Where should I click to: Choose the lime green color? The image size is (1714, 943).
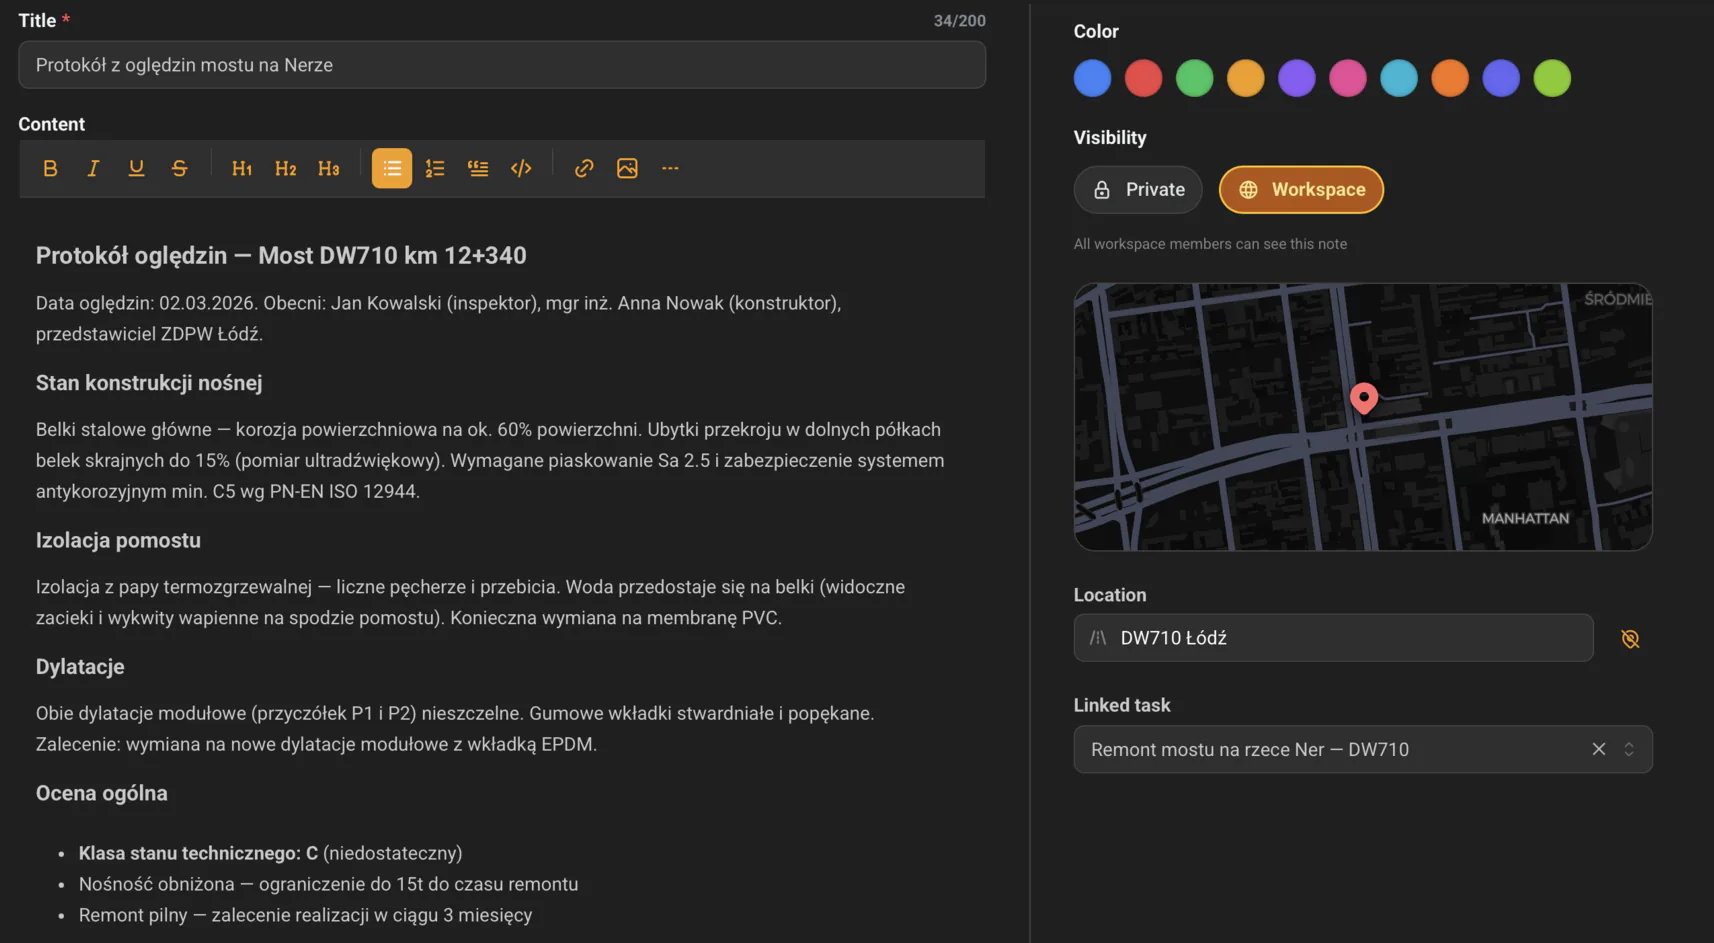pyautogui.click(x=1552, y=78)
